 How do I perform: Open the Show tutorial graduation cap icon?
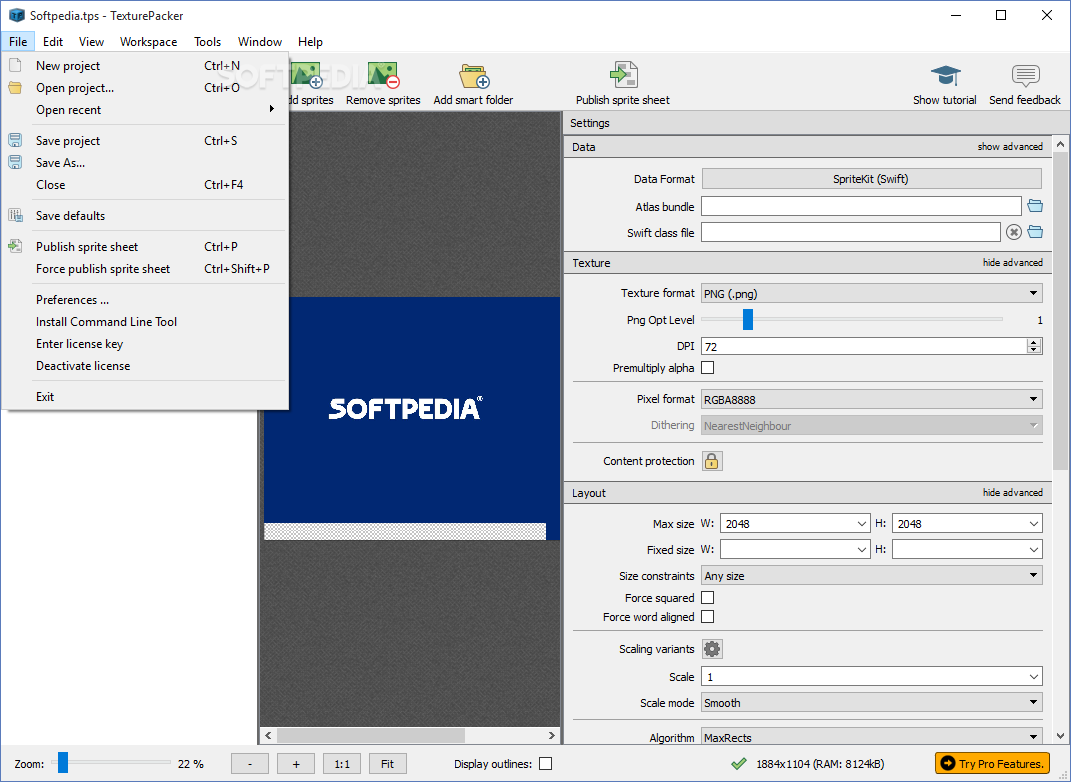point(945,75)
